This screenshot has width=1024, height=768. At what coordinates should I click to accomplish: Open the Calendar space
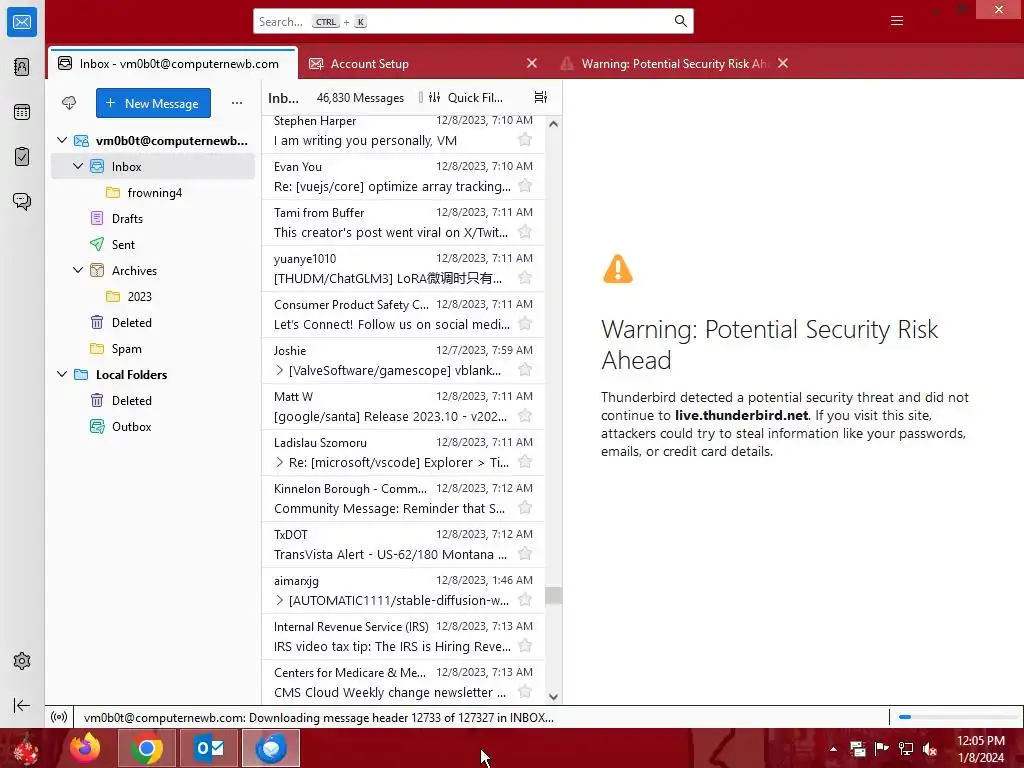click(x=22, y=112)
